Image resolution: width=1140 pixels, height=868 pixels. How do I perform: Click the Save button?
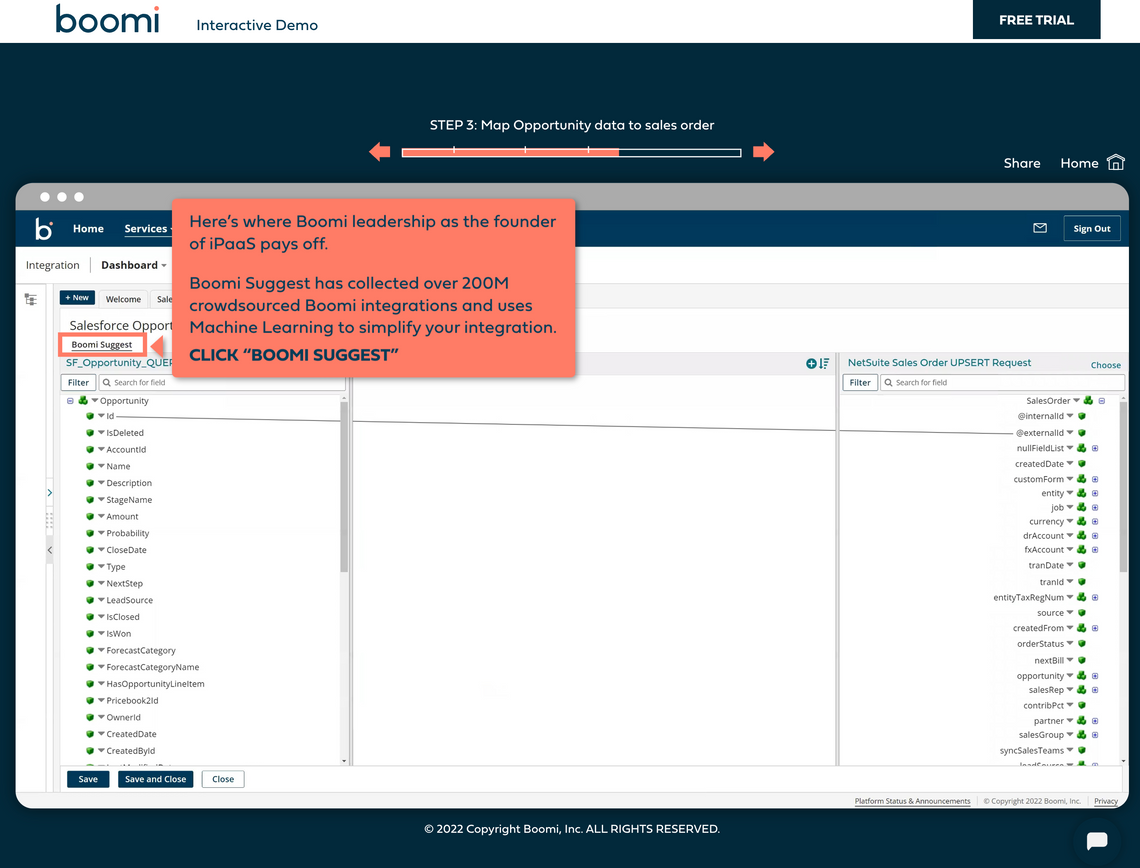[88, 779]
